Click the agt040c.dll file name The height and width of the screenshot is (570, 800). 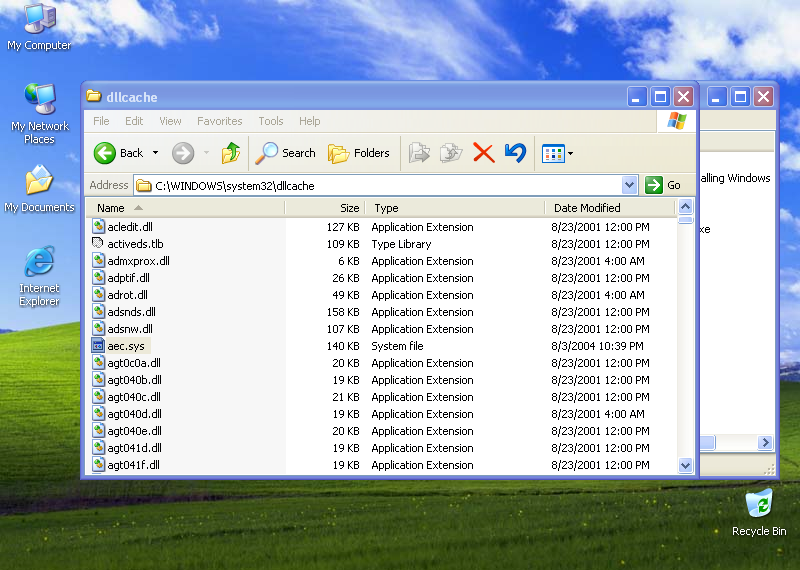click(134, 397)
